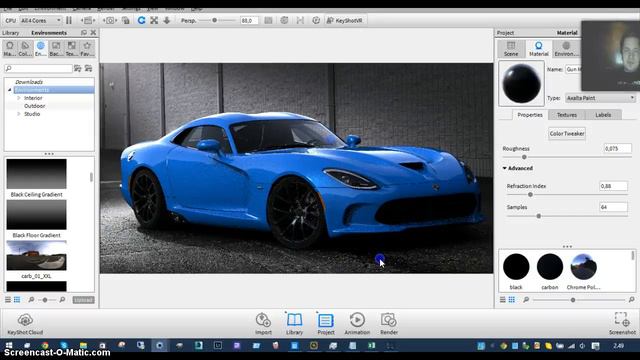Image resolution: width=640 pixels, height=360 pixels.
Task: Toggle the Library panel button
Action: (x=294, y=324)
